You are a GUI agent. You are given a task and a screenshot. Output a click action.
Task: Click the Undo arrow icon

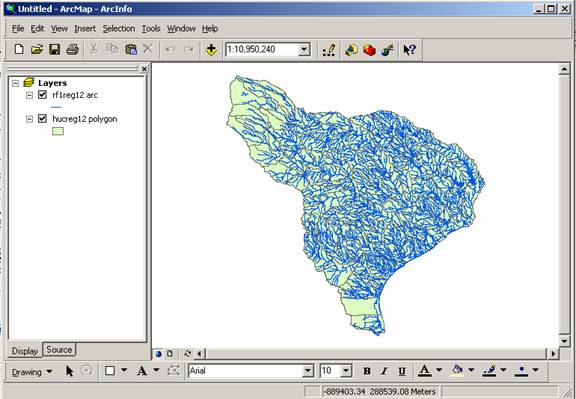170,49
